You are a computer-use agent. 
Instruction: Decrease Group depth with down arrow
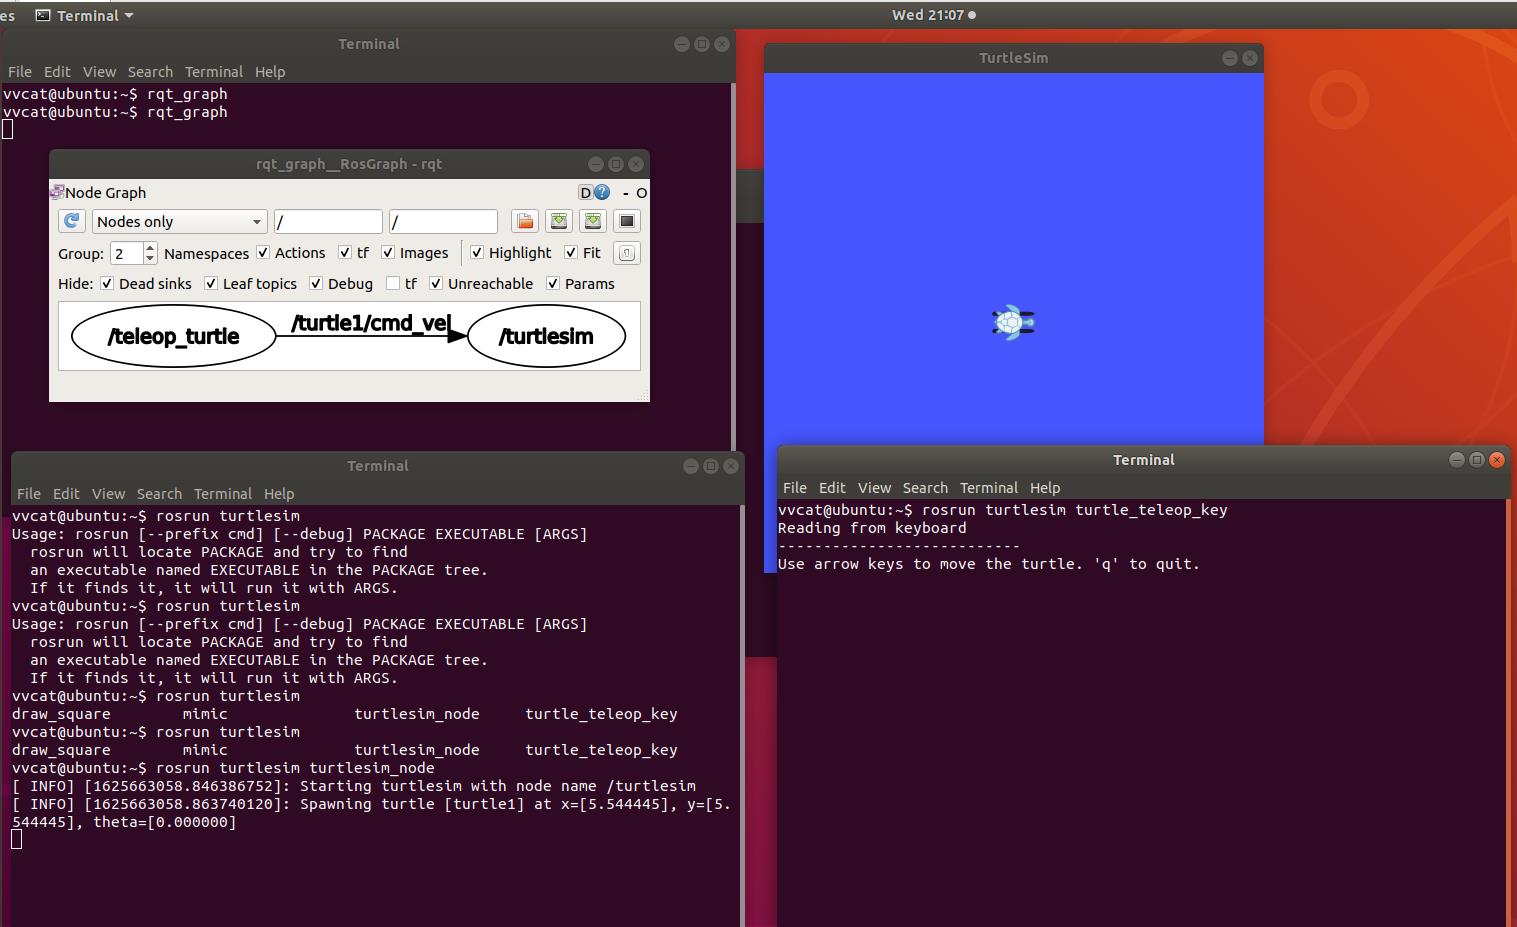[150, 259]
